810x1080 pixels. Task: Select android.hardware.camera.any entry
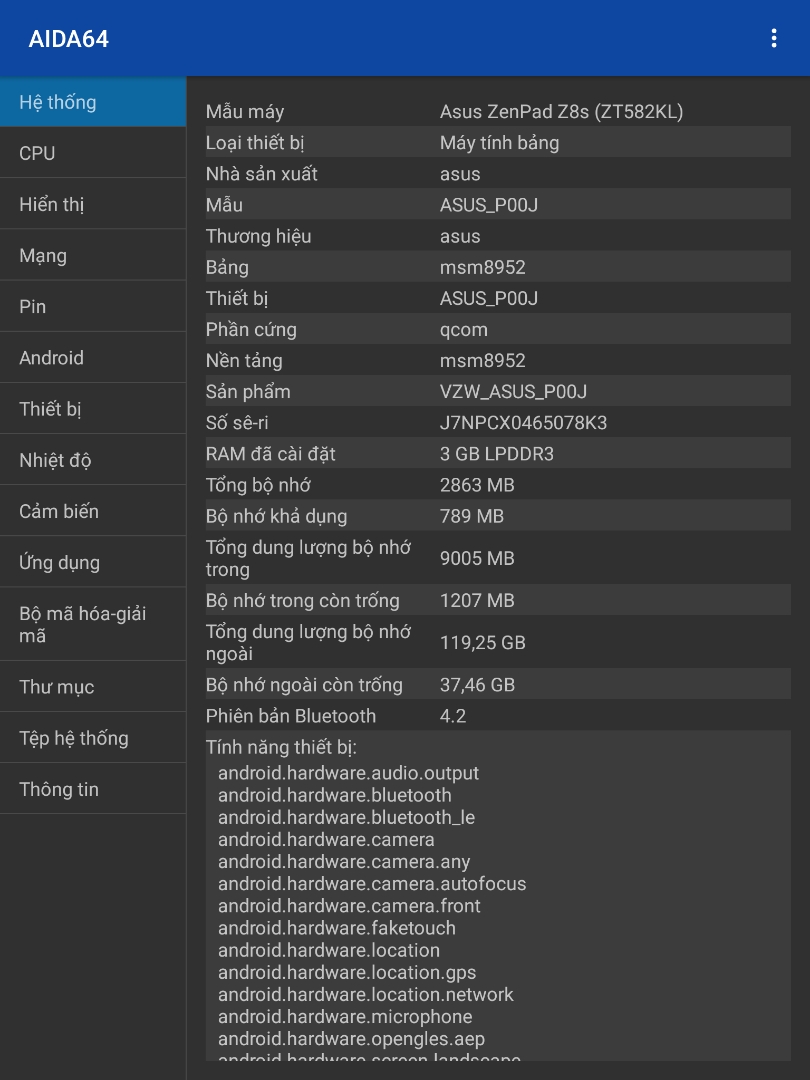click(344, 861)
